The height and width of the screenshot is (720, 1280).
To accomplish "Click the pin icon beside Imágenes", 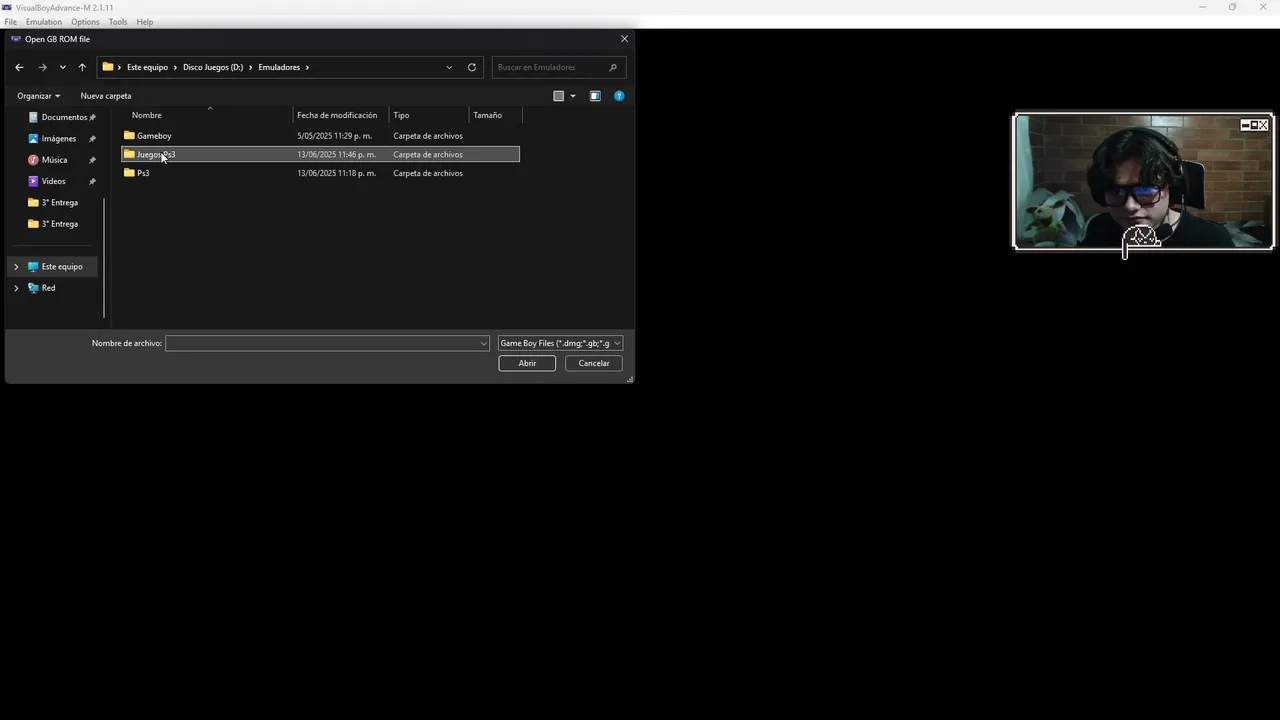I will click(x=93, y=139).
